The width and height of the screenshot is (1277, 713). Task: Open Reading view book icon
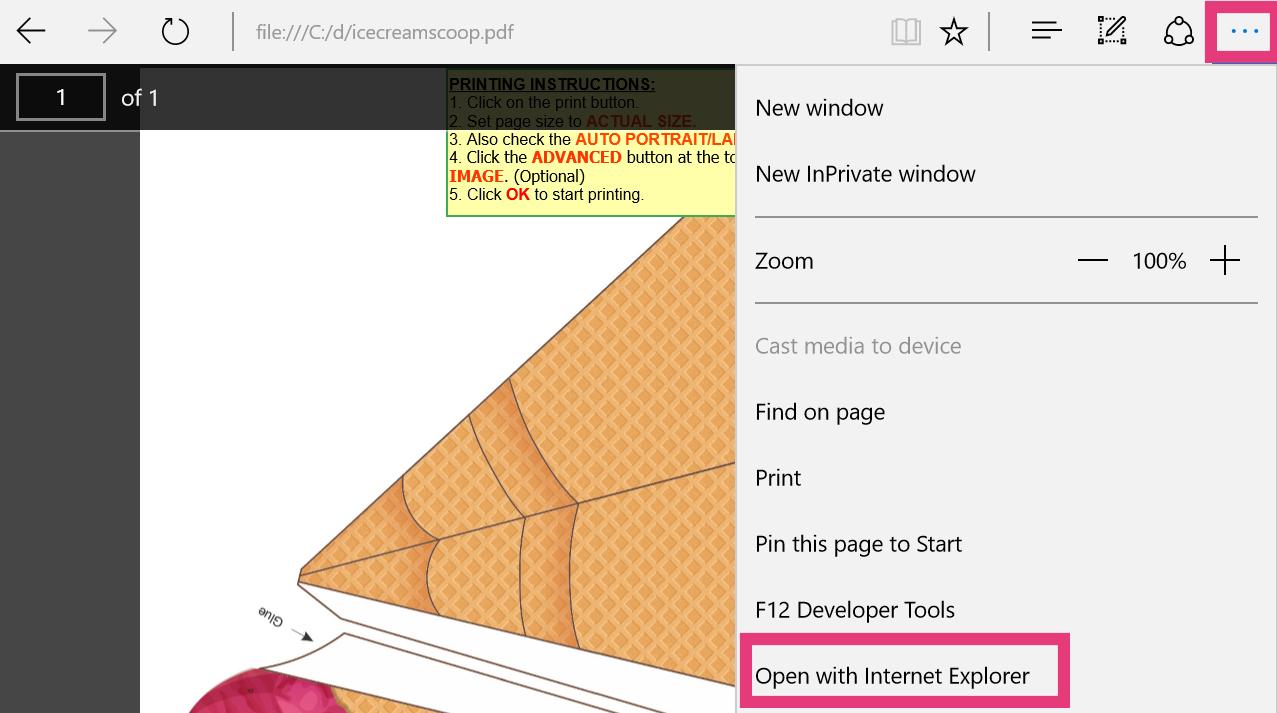tap(906, 32)
